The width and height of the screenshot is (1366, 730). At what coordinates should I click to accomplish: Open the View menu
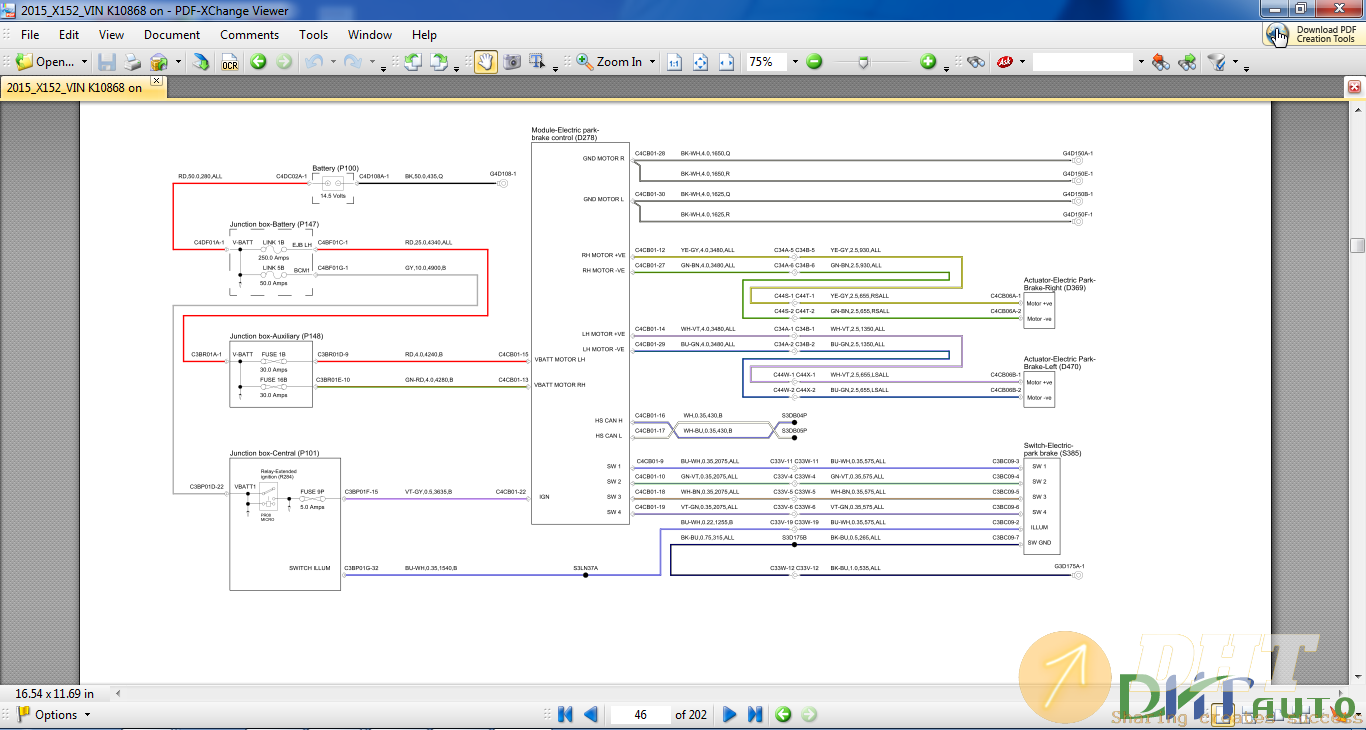(x=112, y=34)
